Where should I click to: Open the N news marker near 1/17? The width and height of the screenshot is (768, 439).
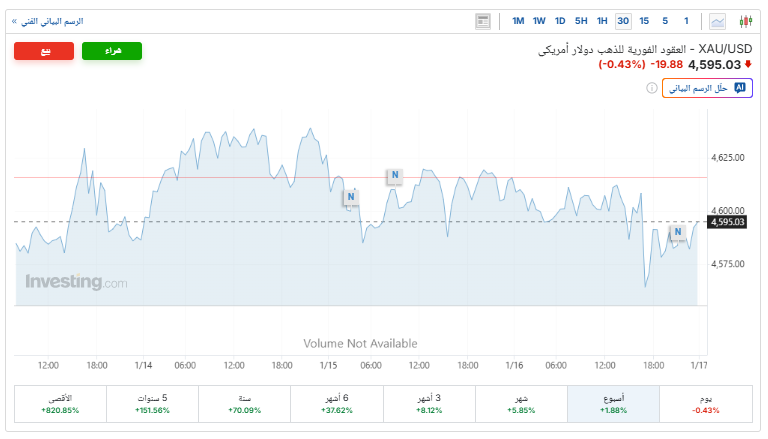click(678, 232)
